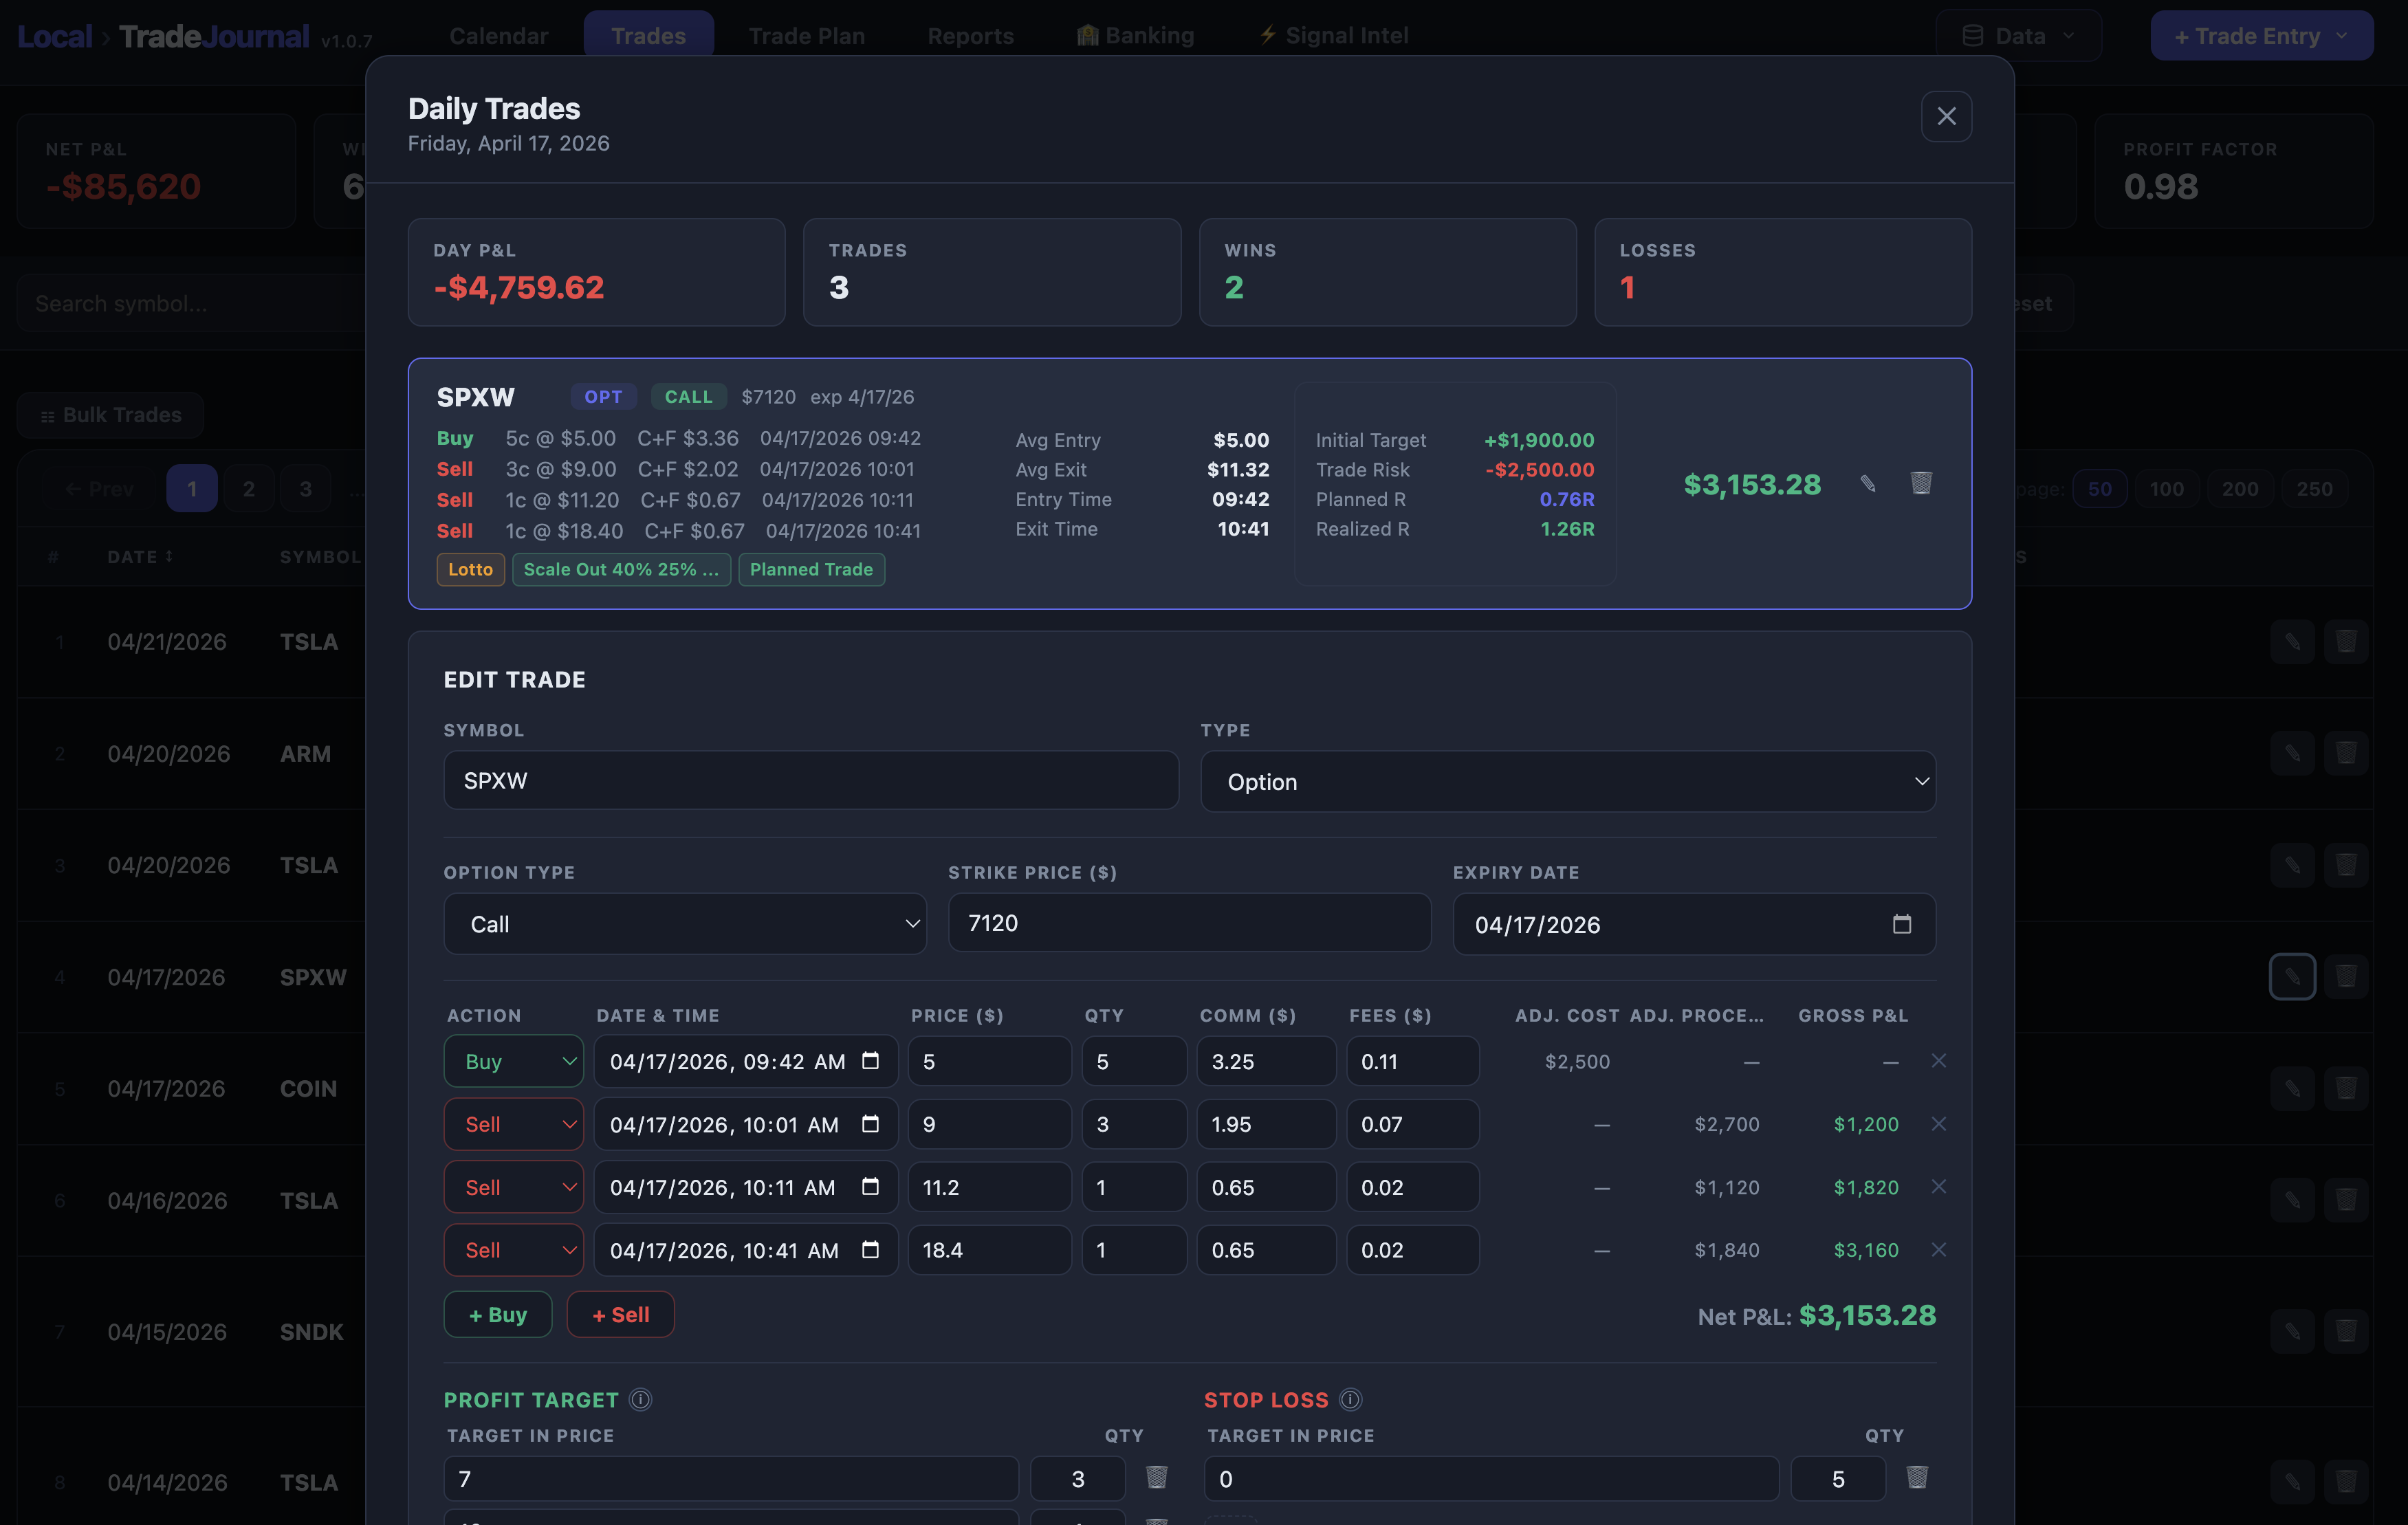
Task: Toggle the Scale Out 40% 25% tag
Action: point(620,569)
